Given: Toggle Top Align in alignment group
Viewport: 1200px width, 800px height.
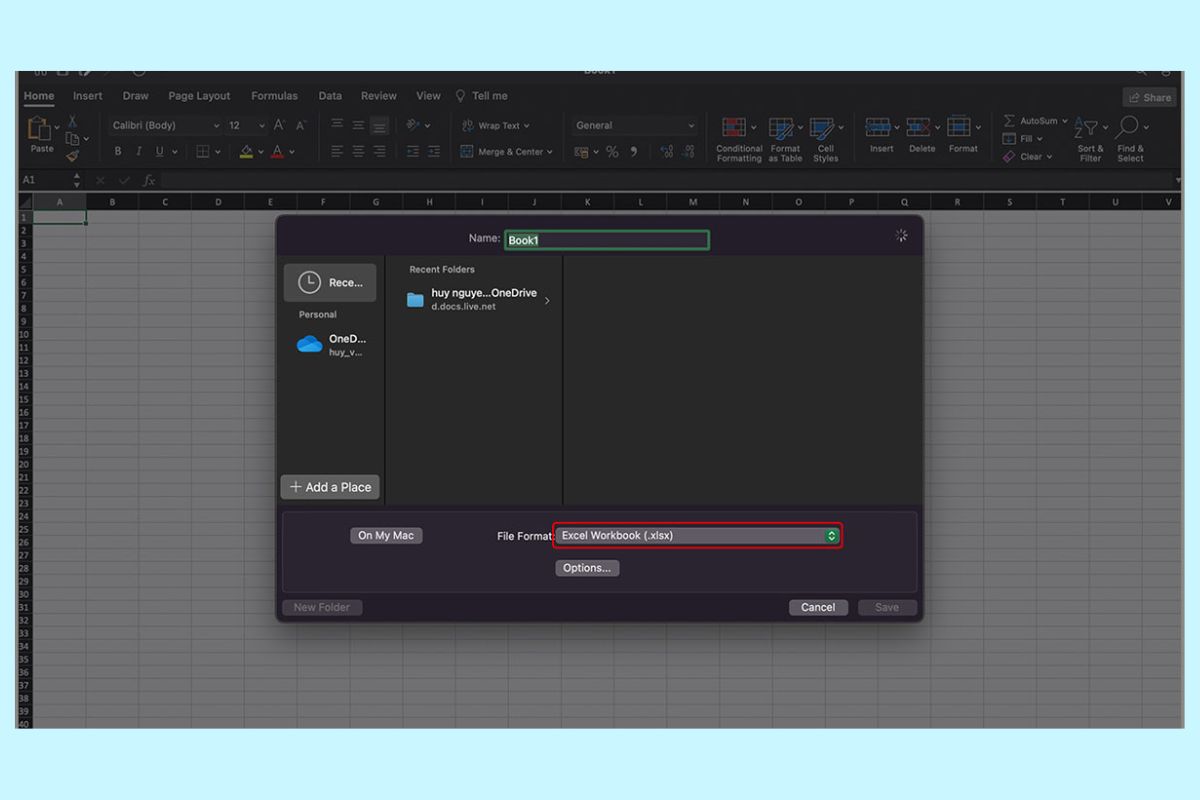Looking at the screenshot, I should pyautogui.click(x=337, y=125).
